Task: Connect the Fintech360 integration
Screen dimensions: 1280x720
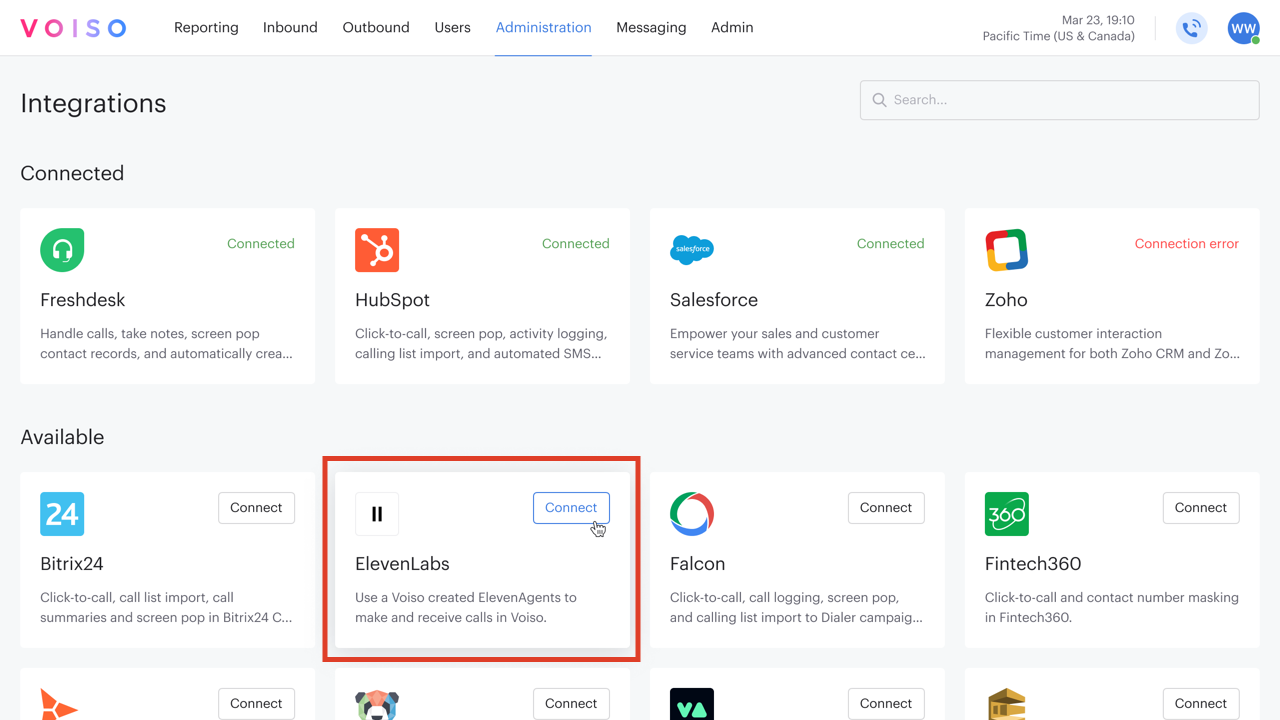Action: pos(1200,507)
